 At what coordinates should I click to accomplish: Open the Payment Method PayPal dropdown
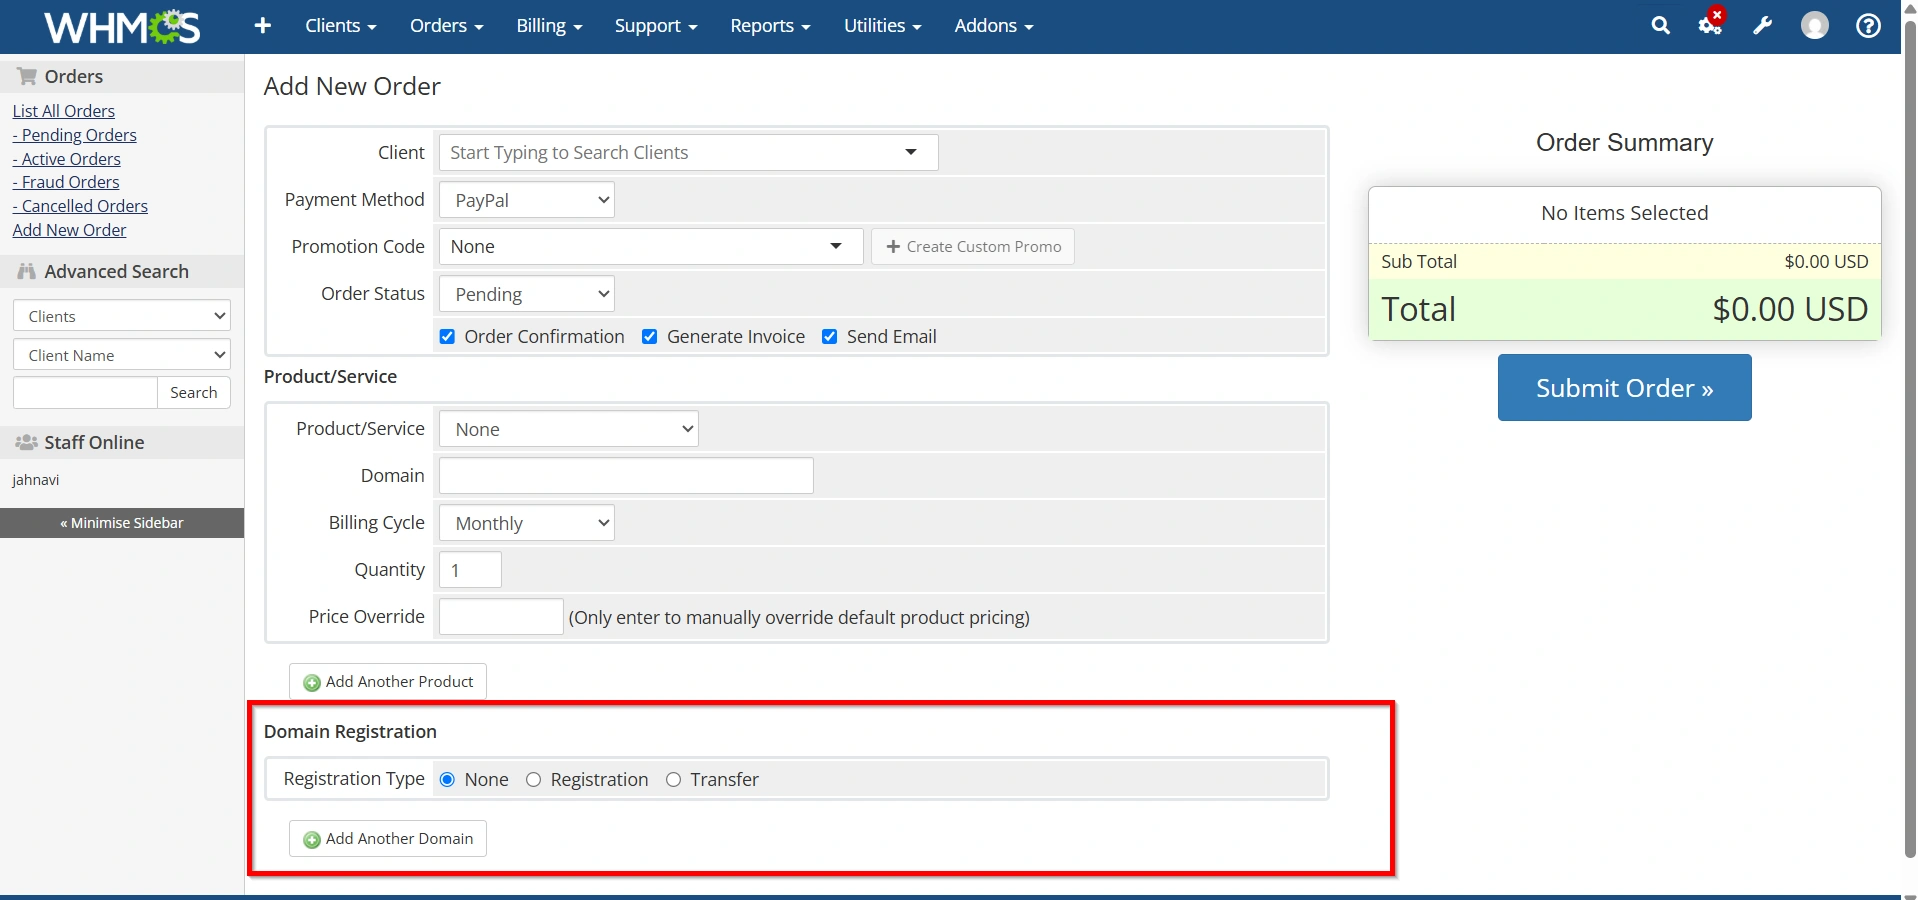coord(526,200)
